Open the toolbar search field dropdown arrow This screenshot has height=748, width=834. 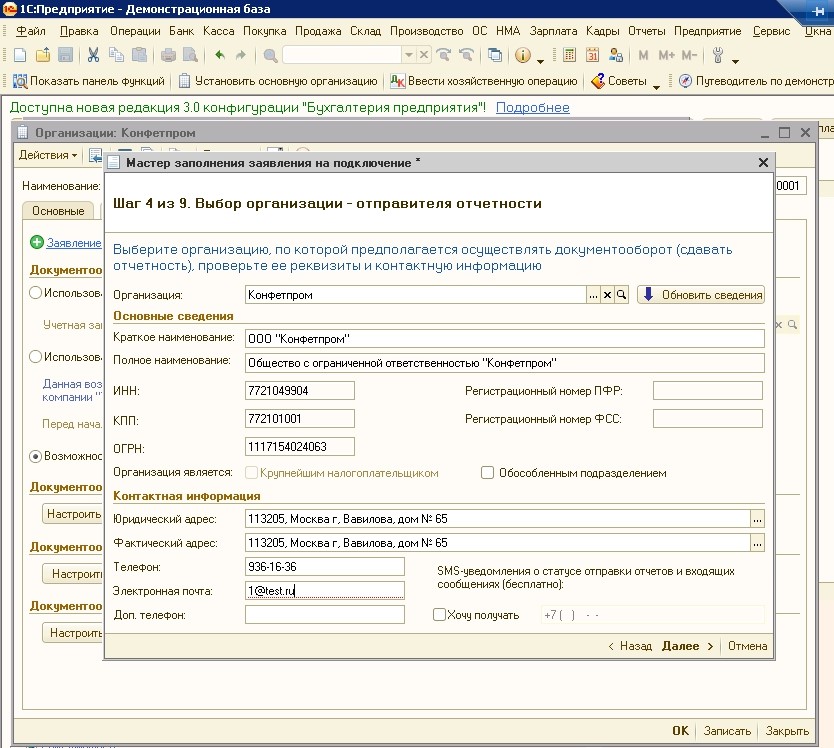click(408, 55)
